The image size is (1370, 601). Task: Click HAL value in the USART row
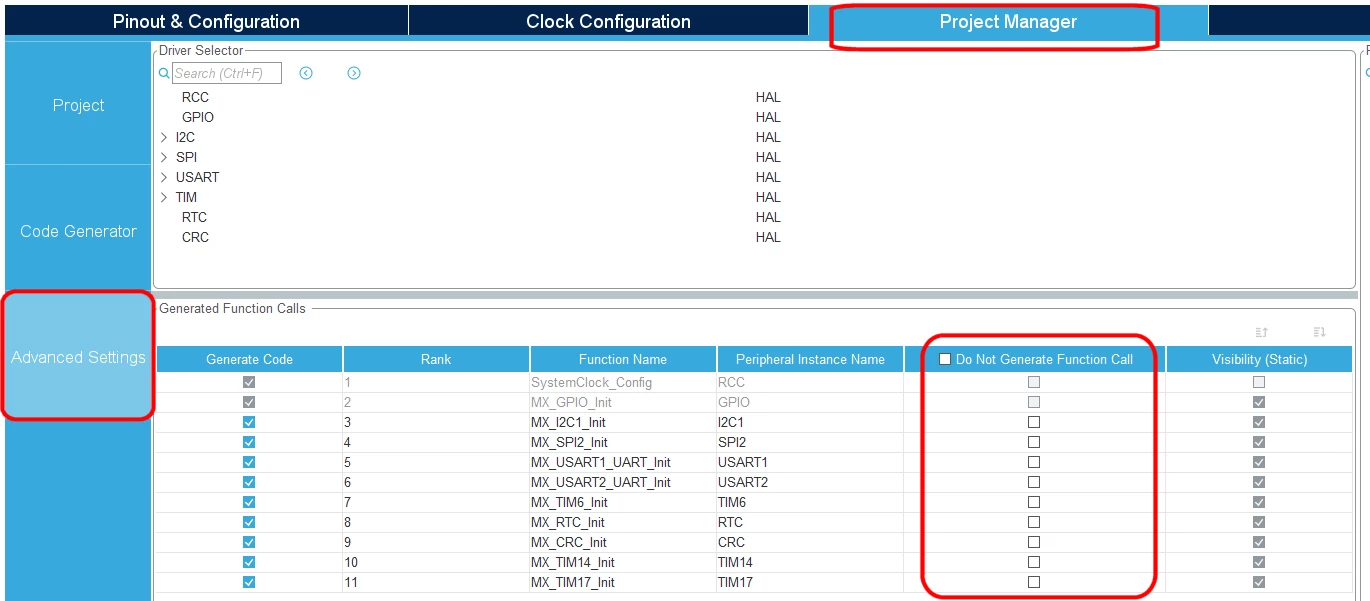(x=768, y=177)
